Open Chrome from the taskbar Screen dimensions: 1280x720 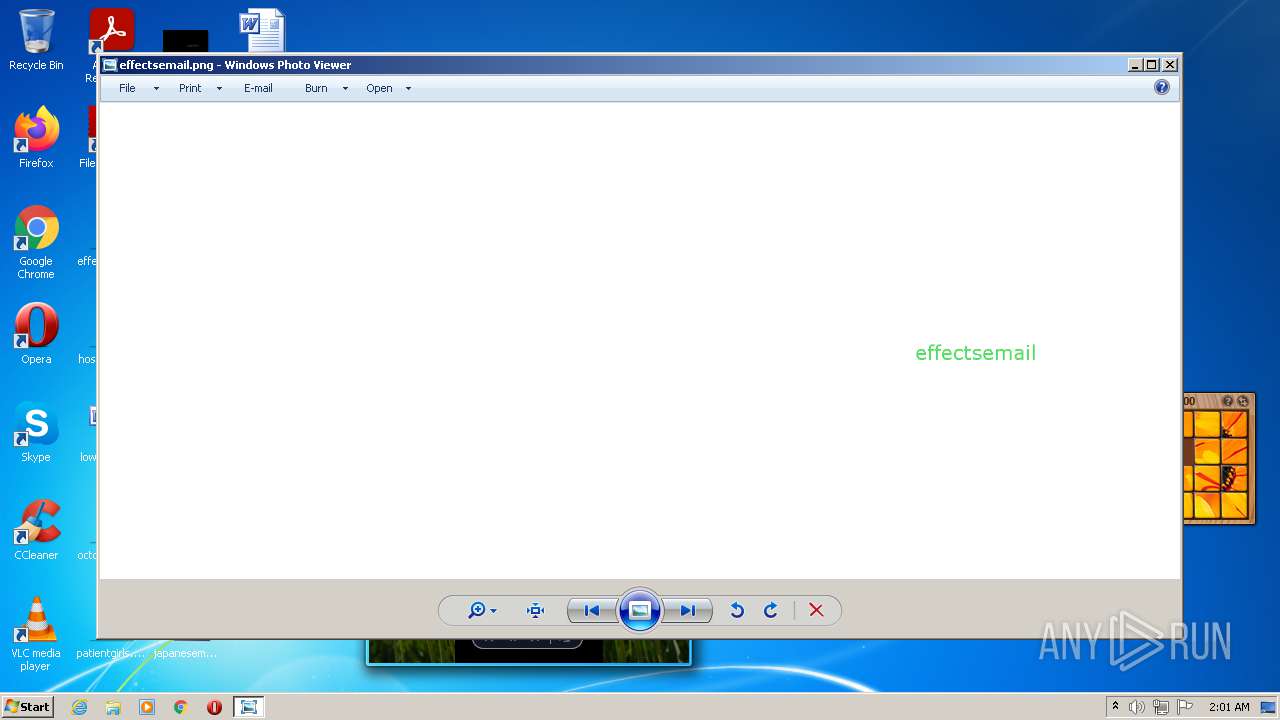pos(181,707)
